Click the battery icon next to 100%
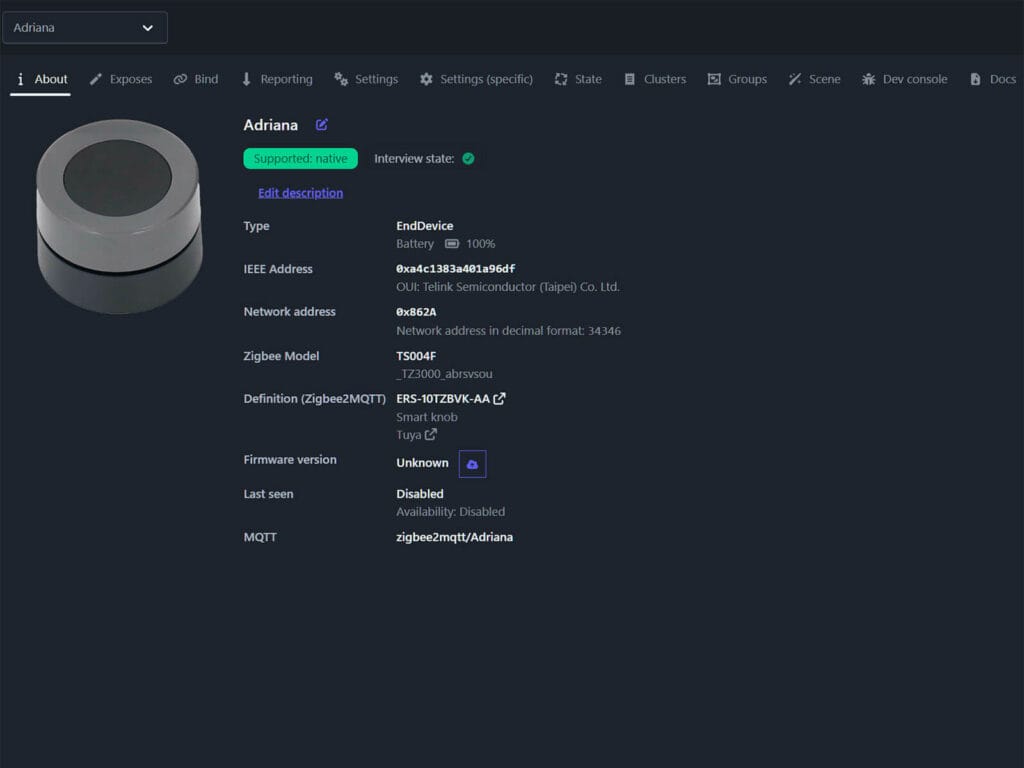Viewport: 1024px width, 768px height. 452,244
